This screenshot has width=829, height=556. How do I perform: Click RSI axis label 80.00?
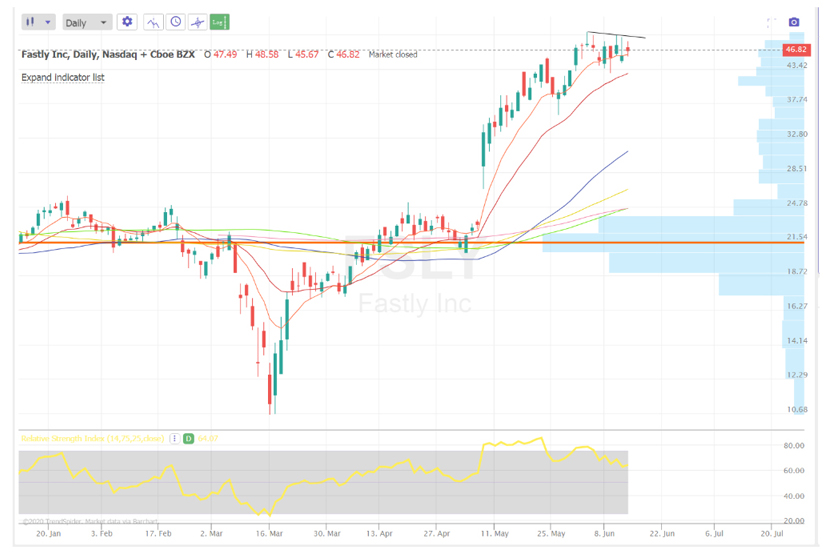pos(794,446)
